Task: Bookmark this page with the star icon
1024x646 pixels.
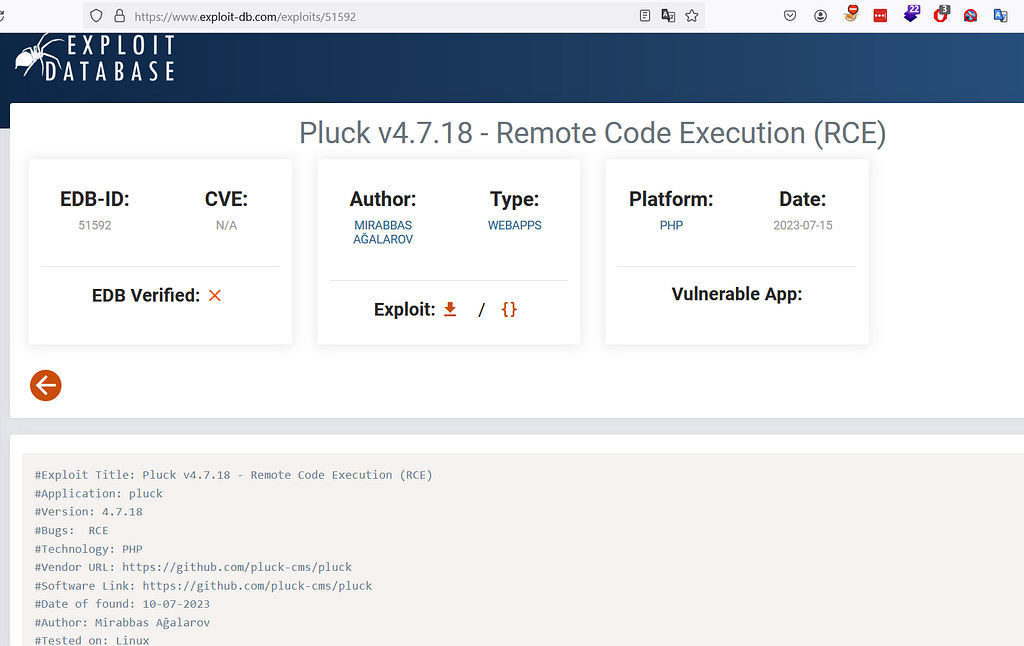Action: click(x=692, y=16)
